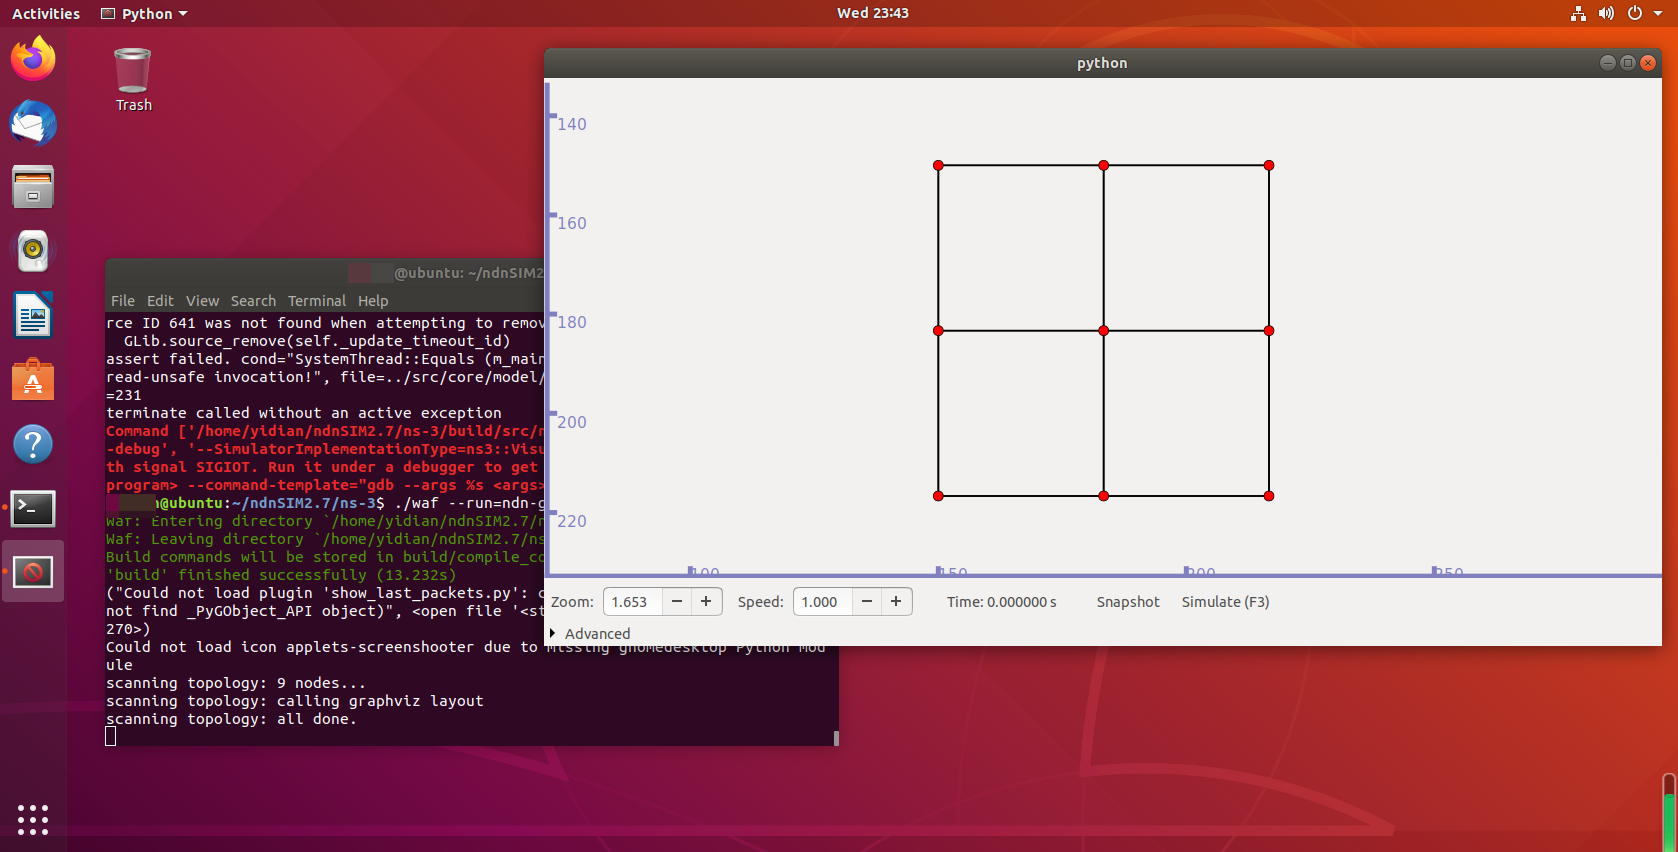Select the middle-left topology node
Screen dimensions: 1678x852
tap(938, 330)
